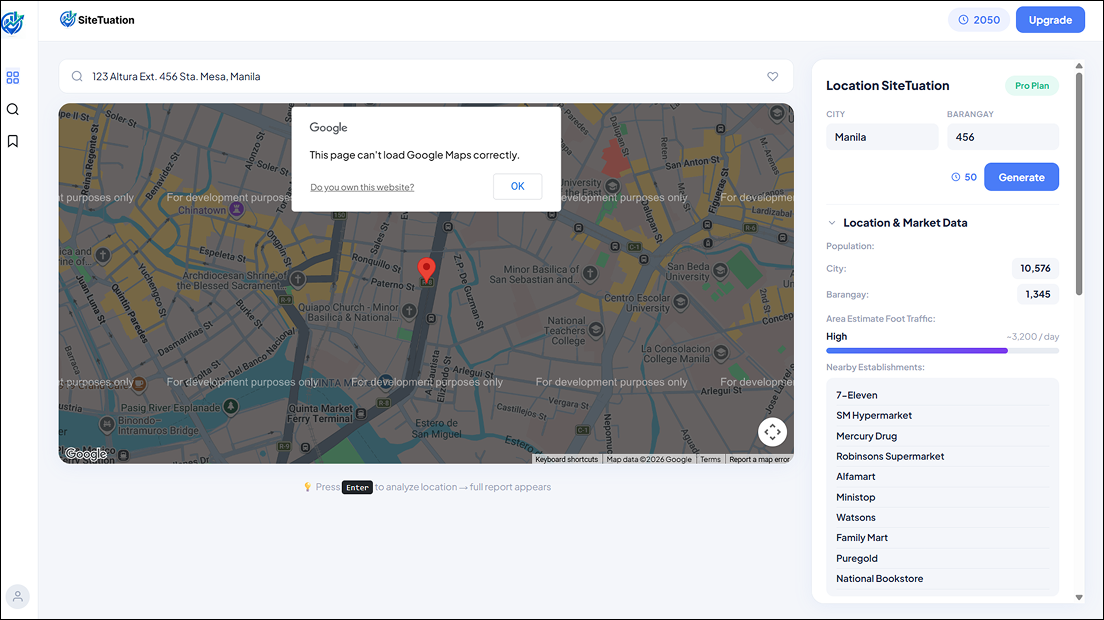Click the SiteTuation logo in header
The width and height of the screenshot is (1104, 620).
click(x=97, y=20)
